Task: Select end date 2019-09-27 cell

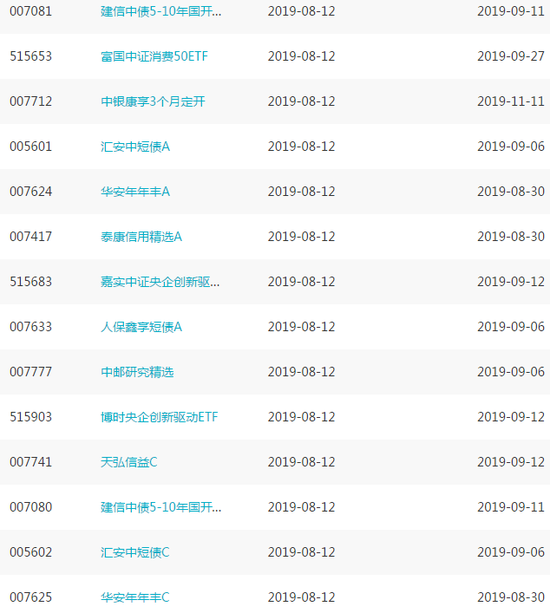Action: (511, 57)
